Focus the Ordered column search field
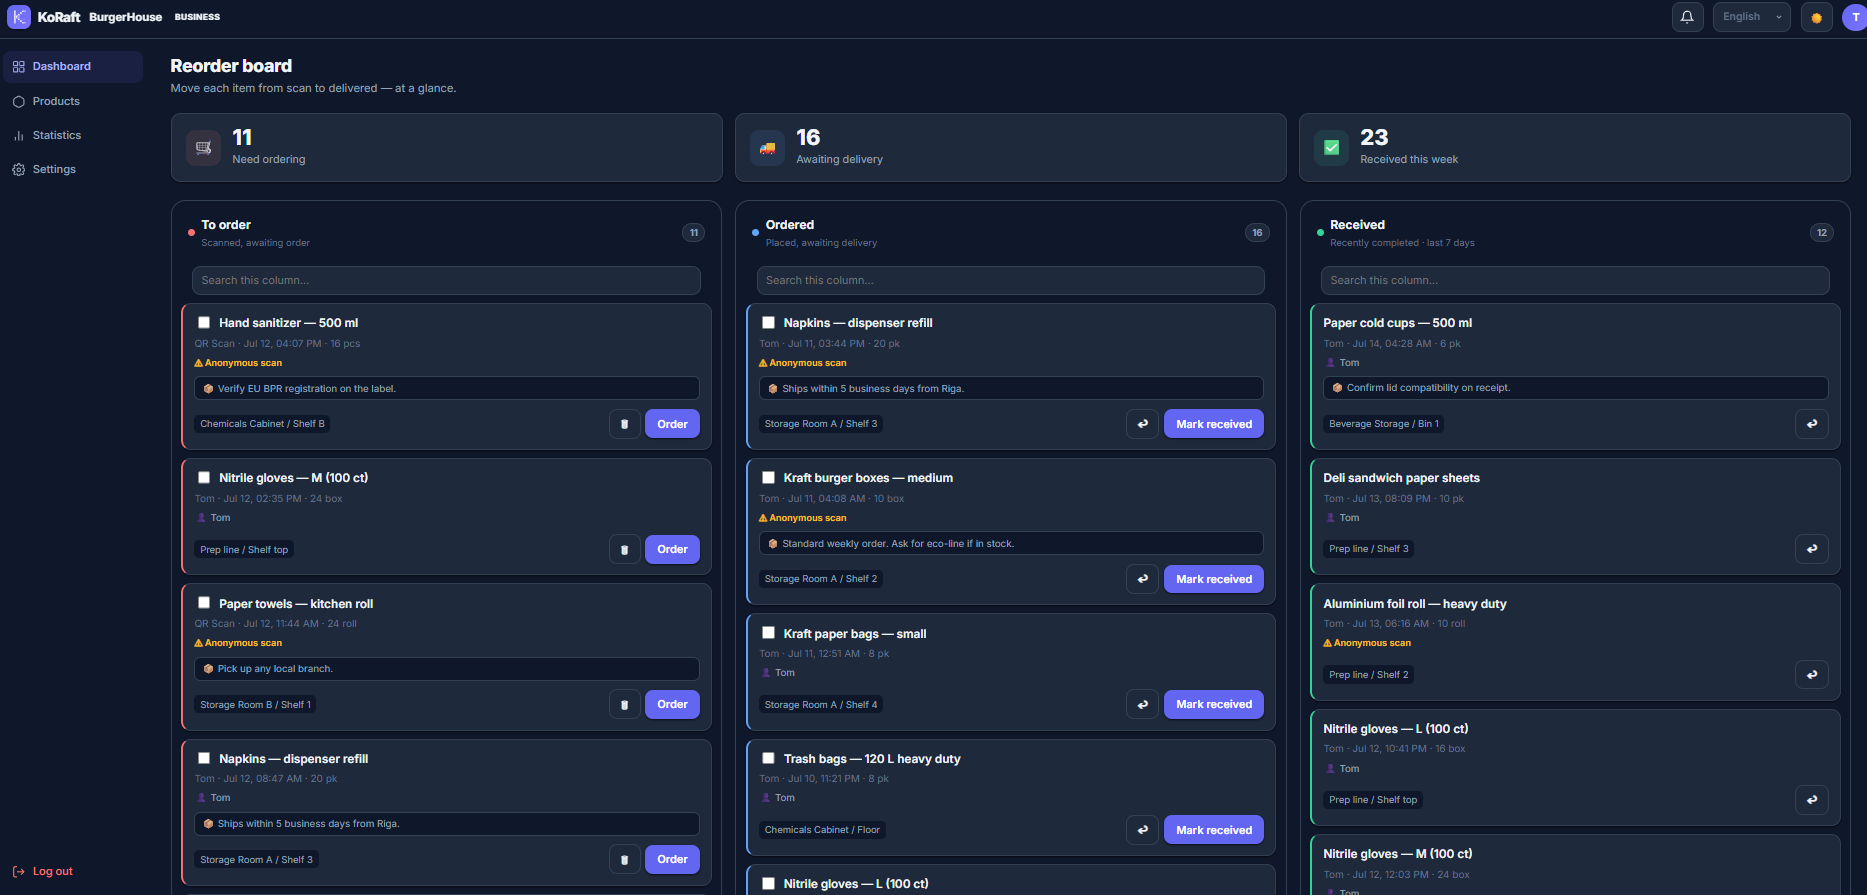This screenshot has height=895, width=1867. coord(1010,281)
